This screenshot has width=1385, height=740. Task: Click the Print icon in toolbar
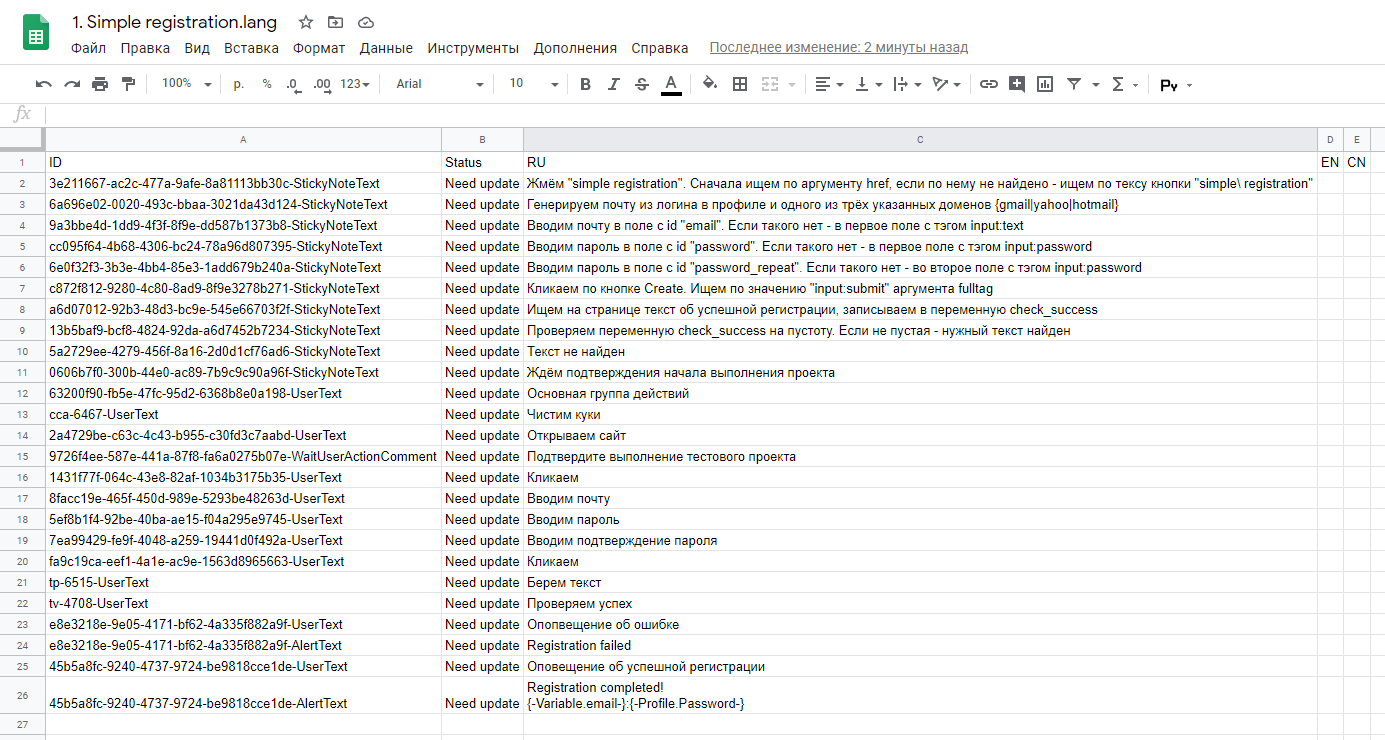point(100,84)
